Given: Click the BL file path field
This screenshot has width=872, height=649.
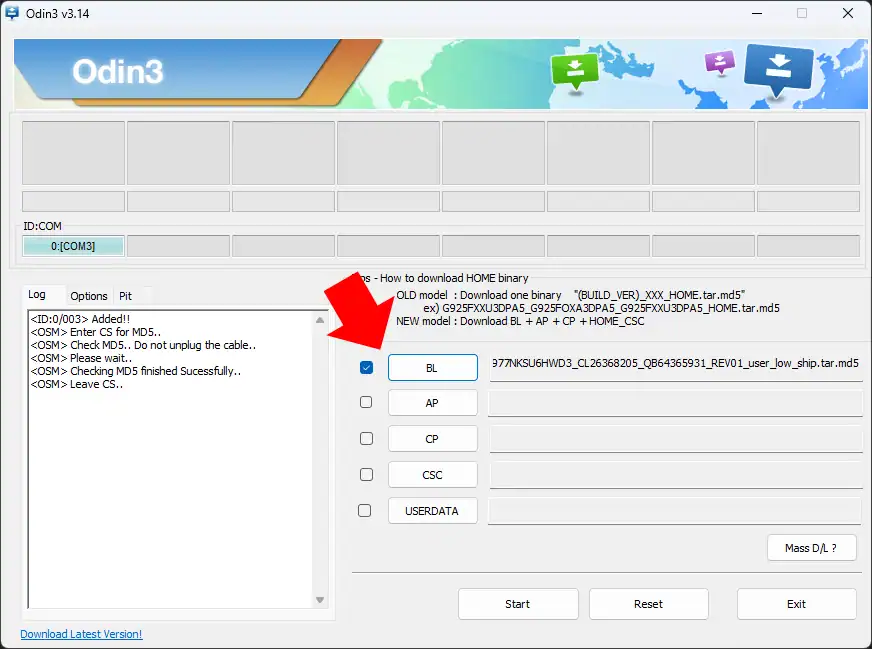Looking at the screenshot, I should click(675, 365).
